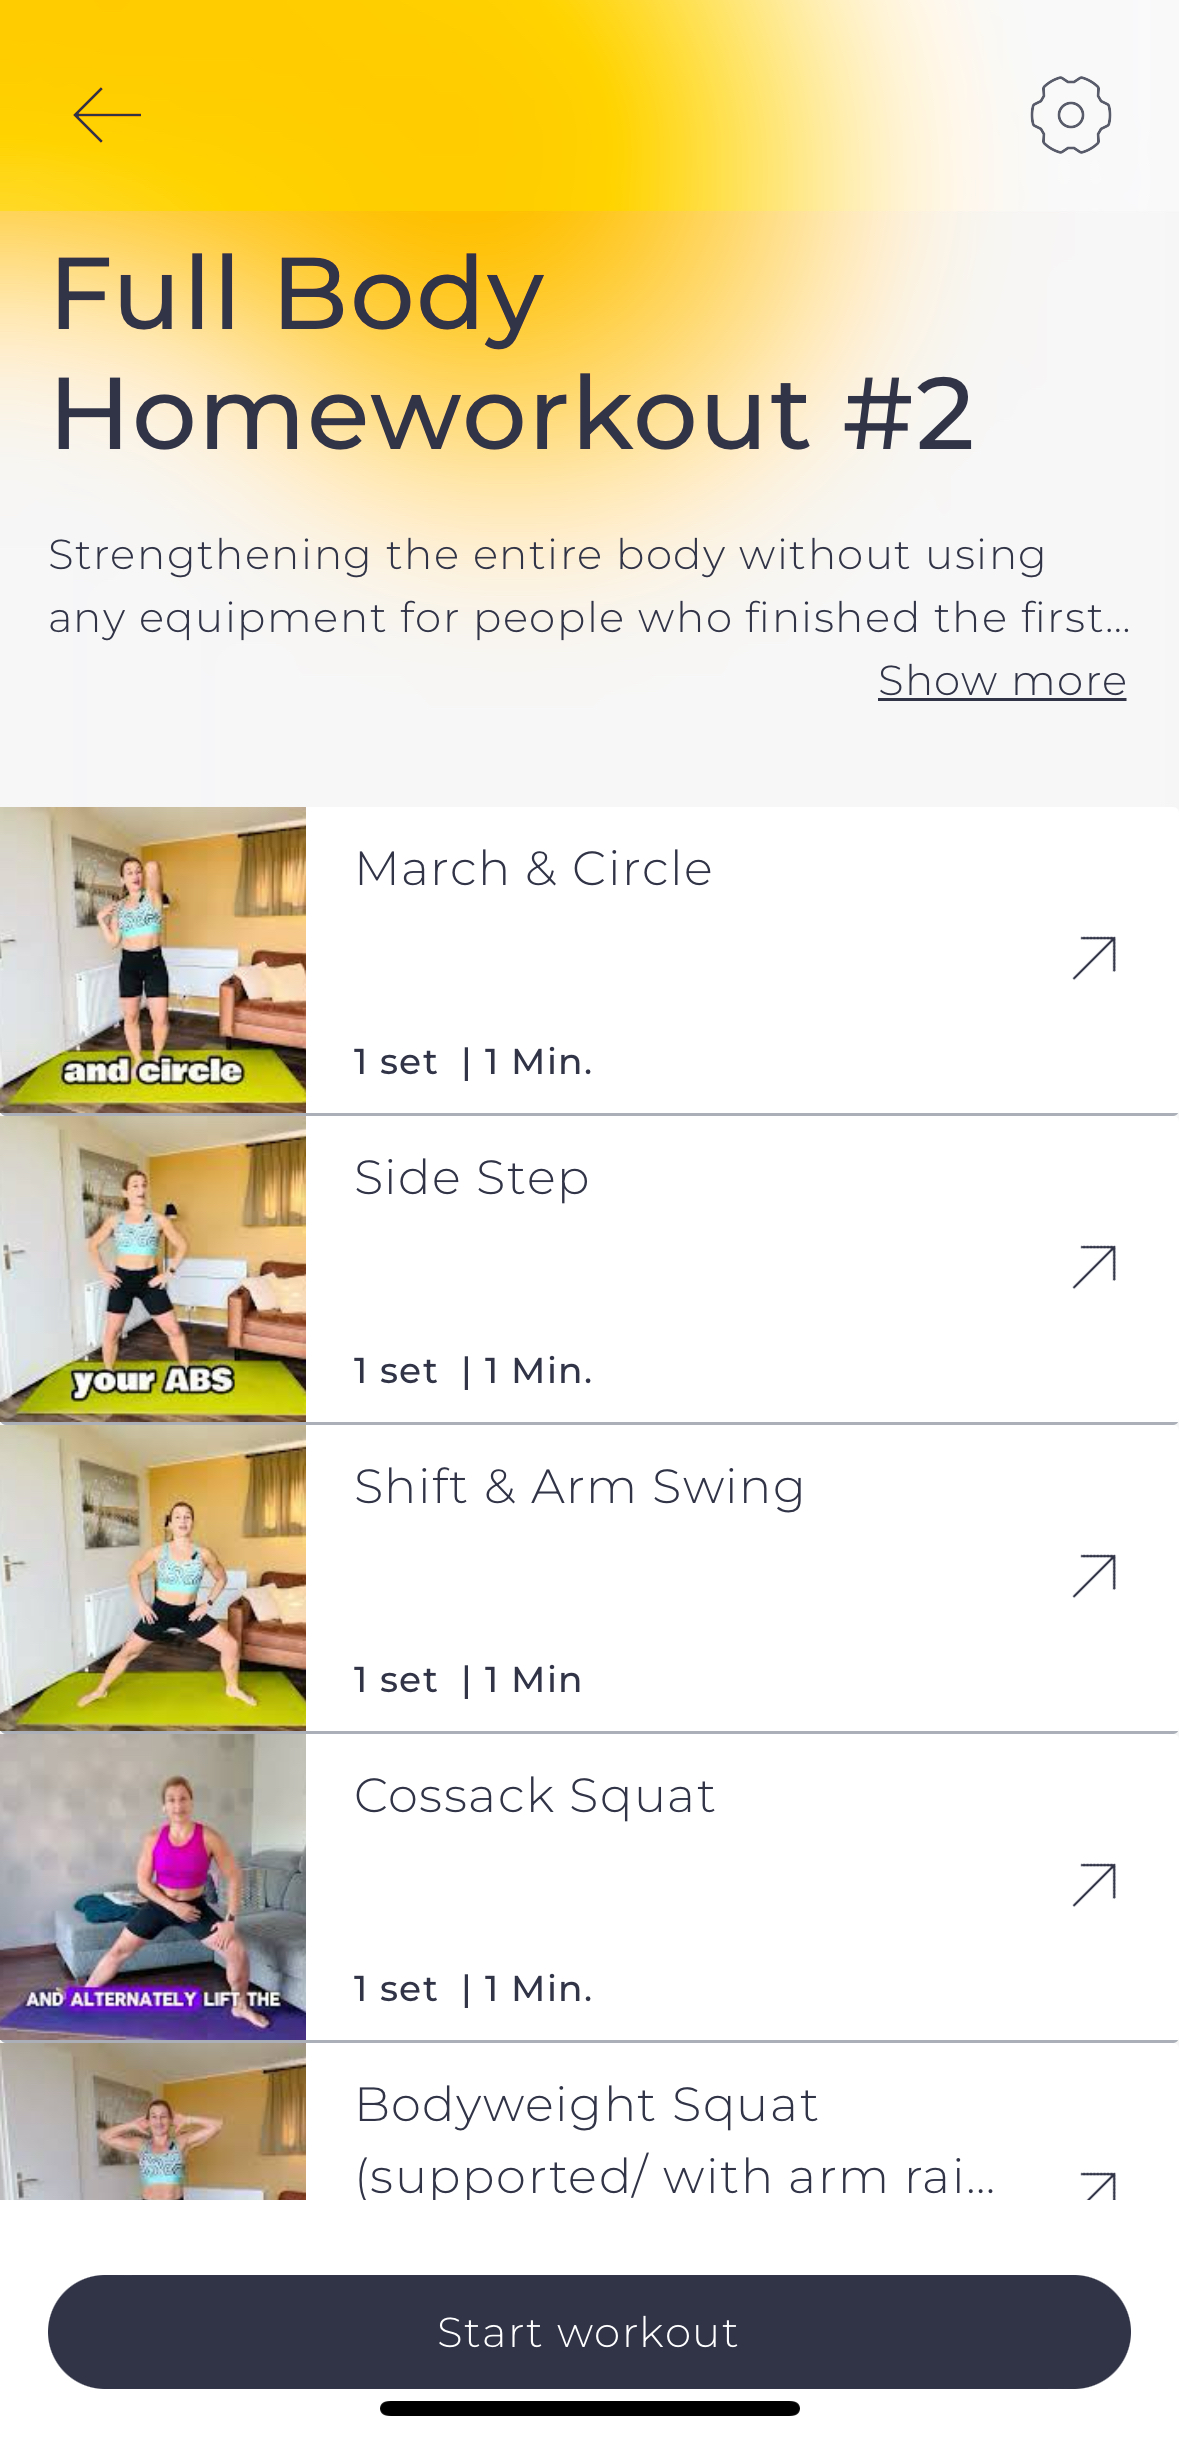Open Cossack Squat details arrow
Image resolution: width=1179 pixels, height=2440 pixels.
(x=1094, y=1885)
